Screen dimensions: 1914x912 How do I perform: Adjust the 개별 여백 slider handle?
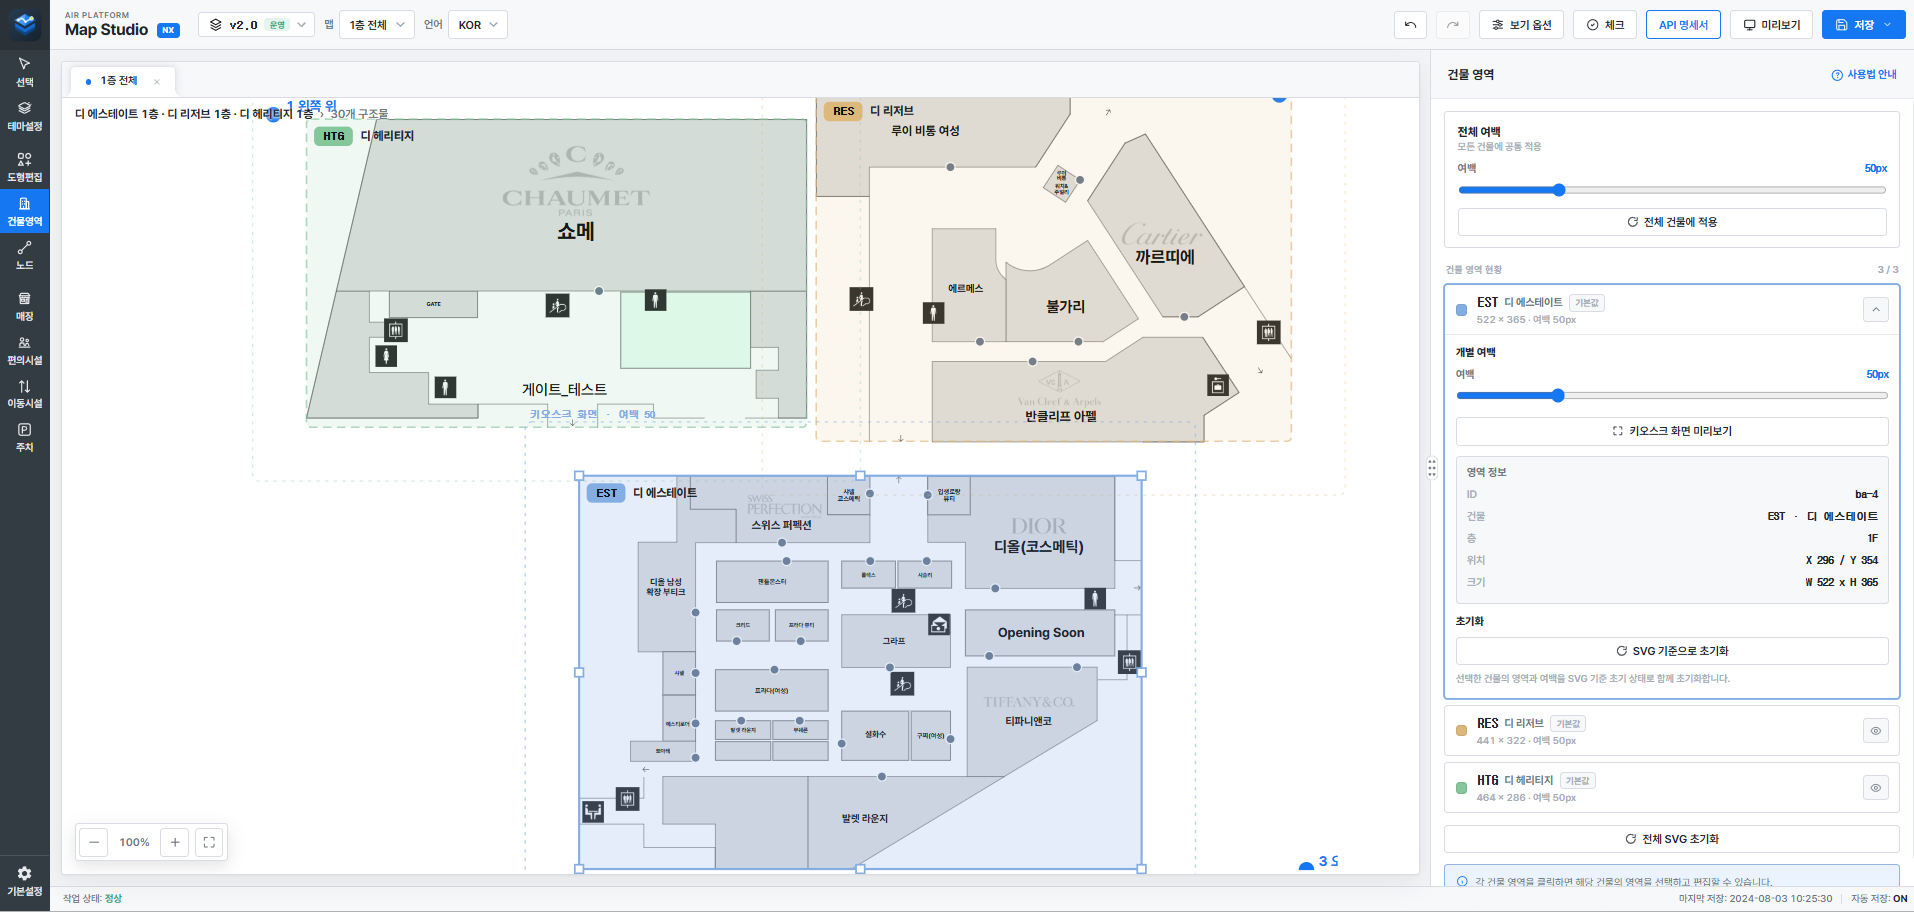coord(1558,396)
